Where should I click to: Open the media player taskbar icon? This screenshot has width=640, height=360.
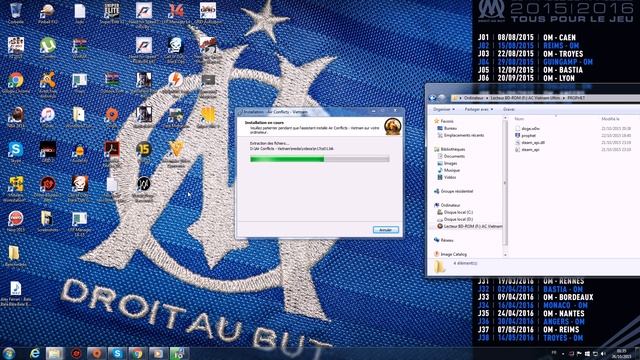click(x=158, y=353)
